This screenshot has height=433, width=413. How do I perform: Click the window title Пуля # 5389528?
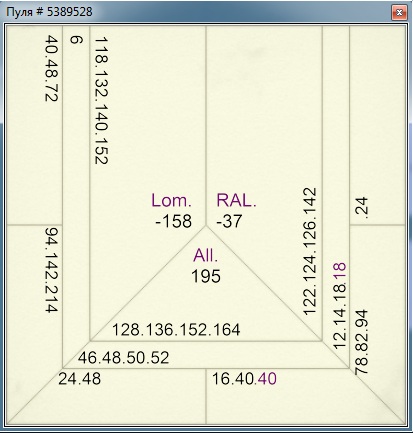point(49,12)
